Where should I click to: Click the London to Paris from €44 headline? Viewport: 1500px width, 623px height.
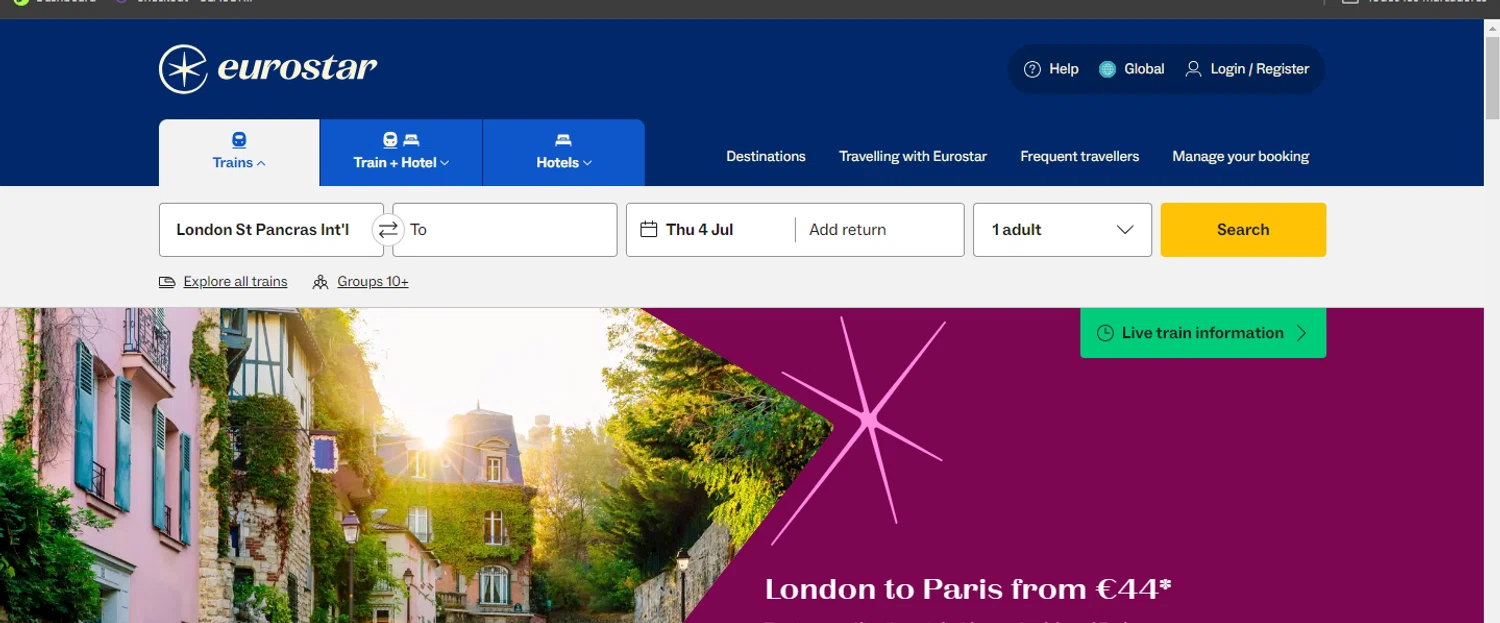(968, 589)
